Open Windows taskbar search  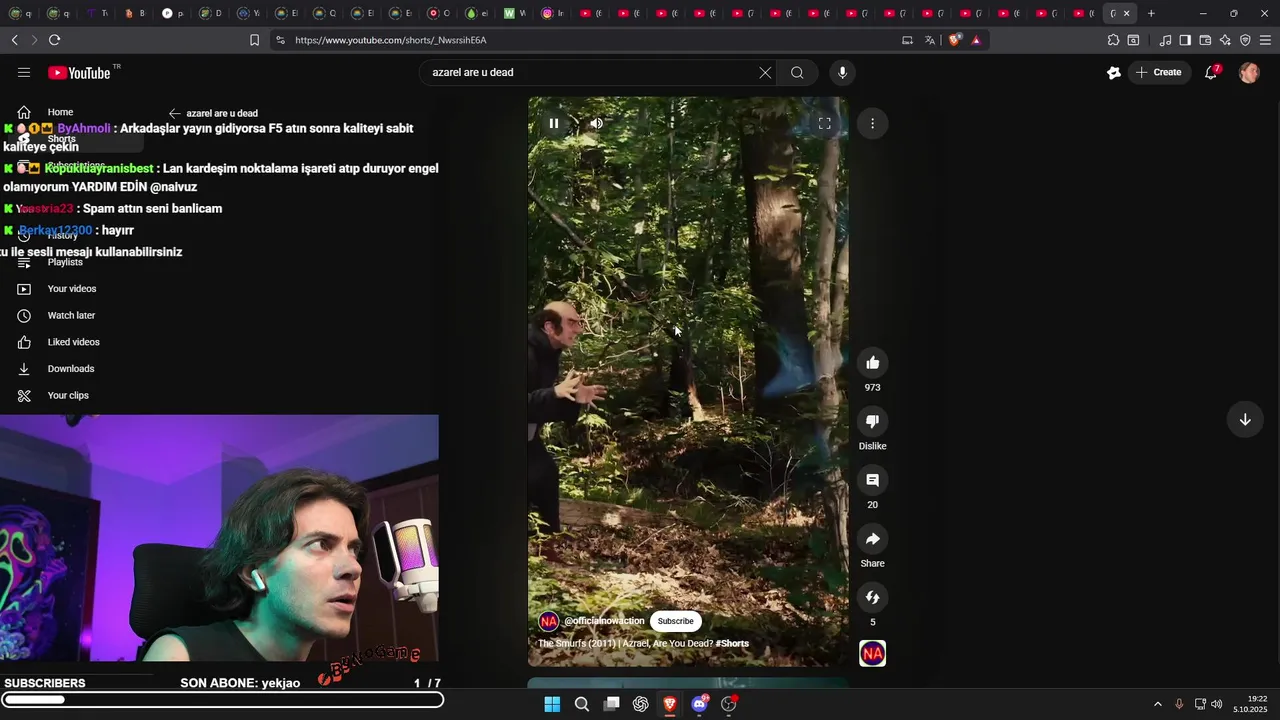pos(581,704)
